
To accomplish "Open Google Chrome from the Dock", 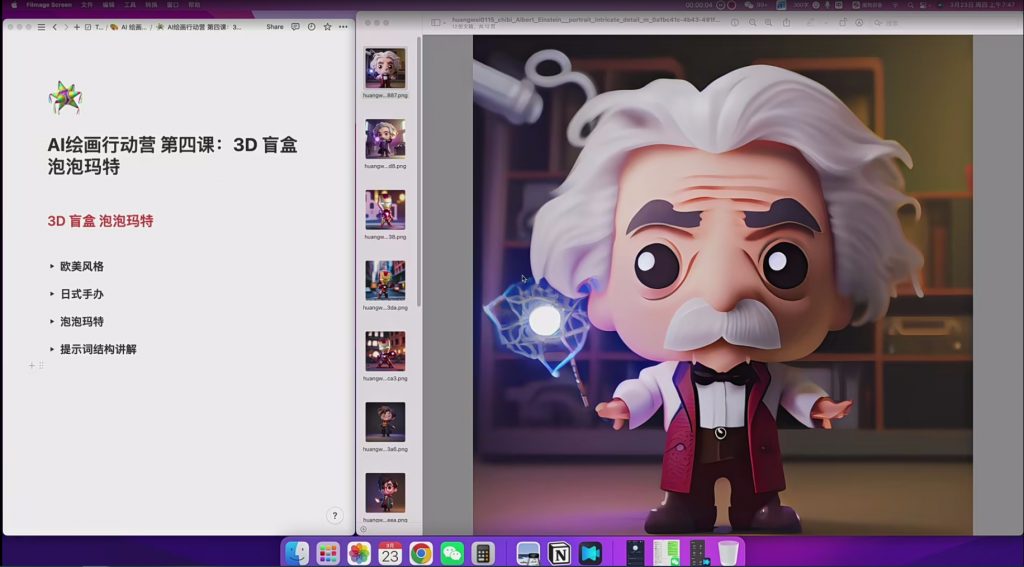I will (x=421, y=553).
